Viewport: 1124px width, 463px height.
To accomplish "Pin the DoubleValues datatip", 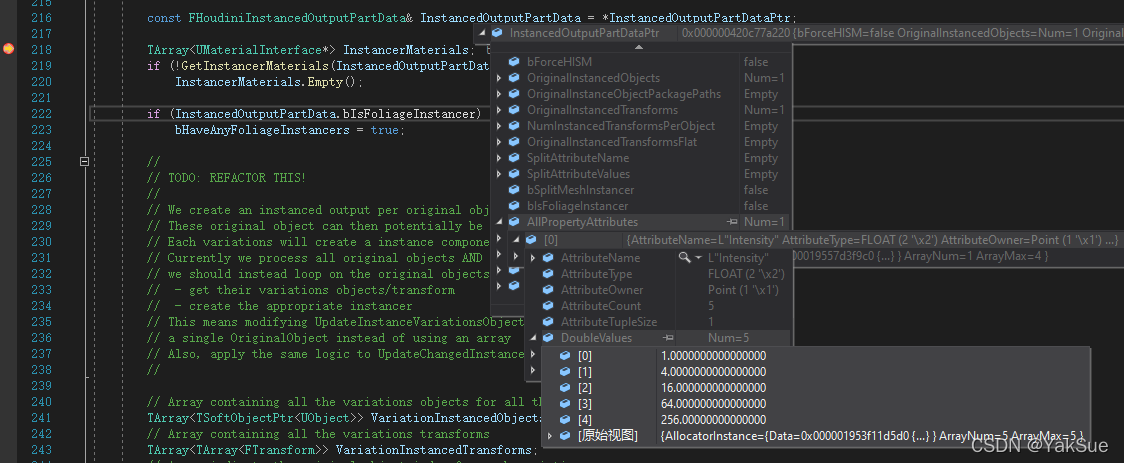I will click(667, 338).
